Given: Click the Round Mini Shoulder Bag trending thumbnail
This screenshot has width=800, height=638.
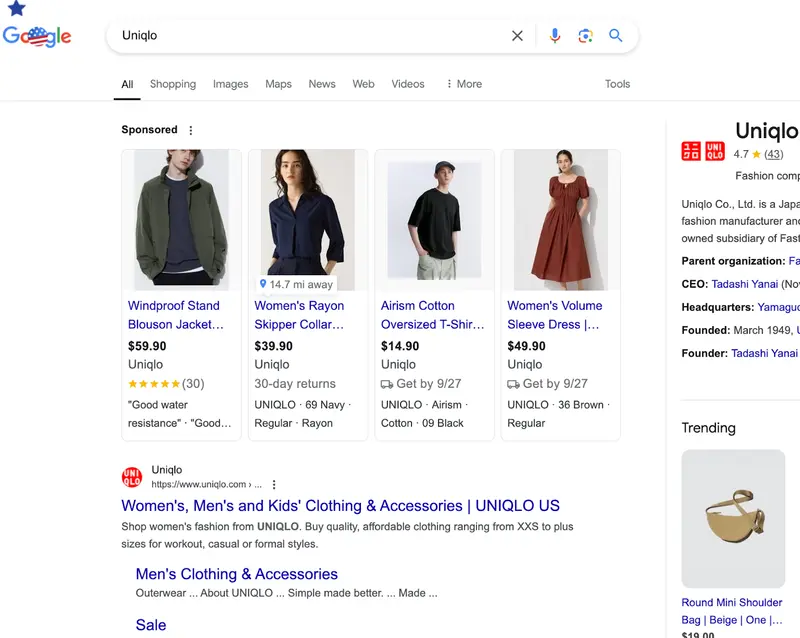Looking at the screenshot, I should click(x=733, y=518).
